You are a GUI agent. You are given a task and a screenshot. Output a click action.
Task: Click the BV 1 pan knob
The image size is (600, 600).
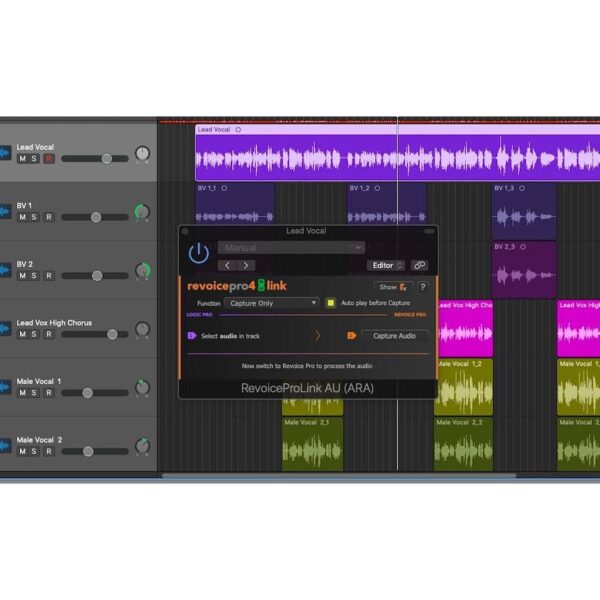[x=142, y=212]
